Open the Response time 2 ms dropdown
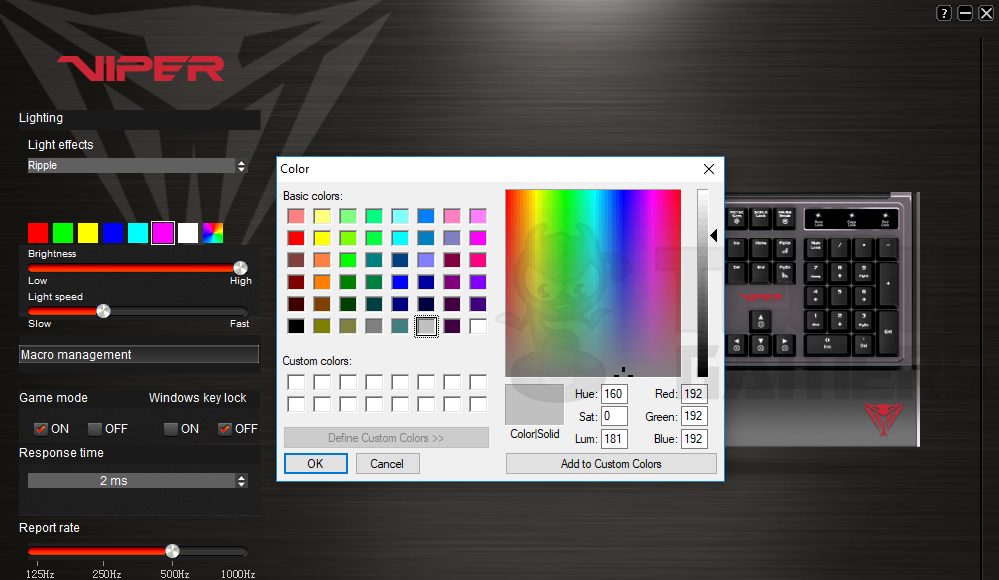Screen dimensions: 999x580 click(137, 481)
